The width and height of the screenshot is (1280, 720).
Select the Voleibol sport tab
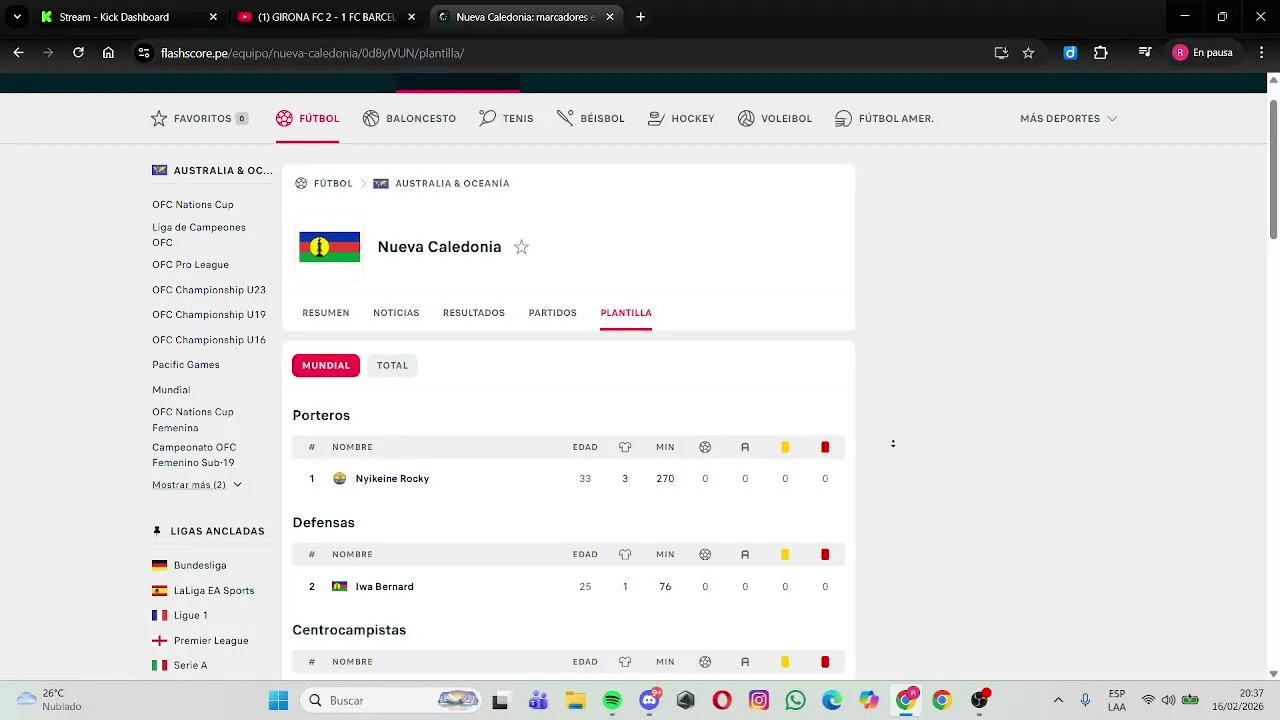[775, 118]
